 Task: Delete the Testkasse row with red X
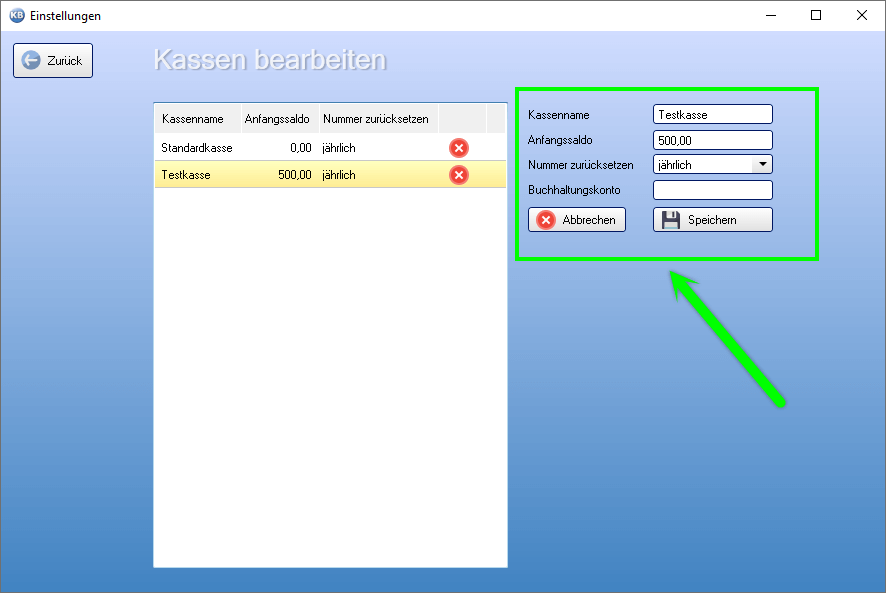(x=459, y=175)
